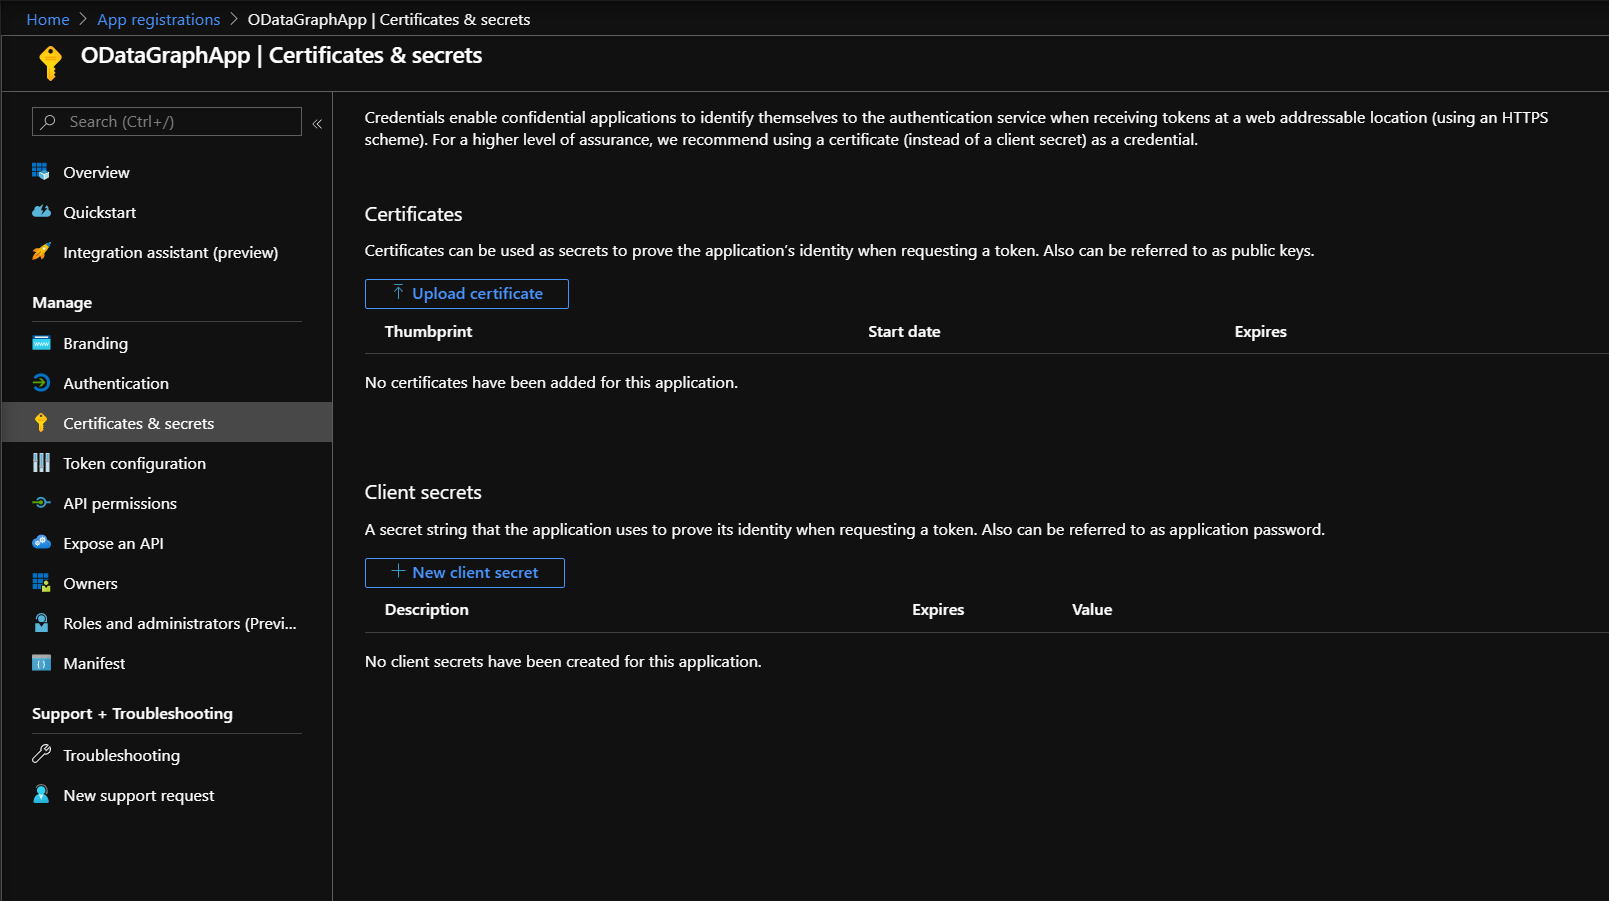The height and width of the screenshot is (901, 1609).
Task: Click the Certificates & secrets key icon in sidebar
Action: click(x=41, y=423)
